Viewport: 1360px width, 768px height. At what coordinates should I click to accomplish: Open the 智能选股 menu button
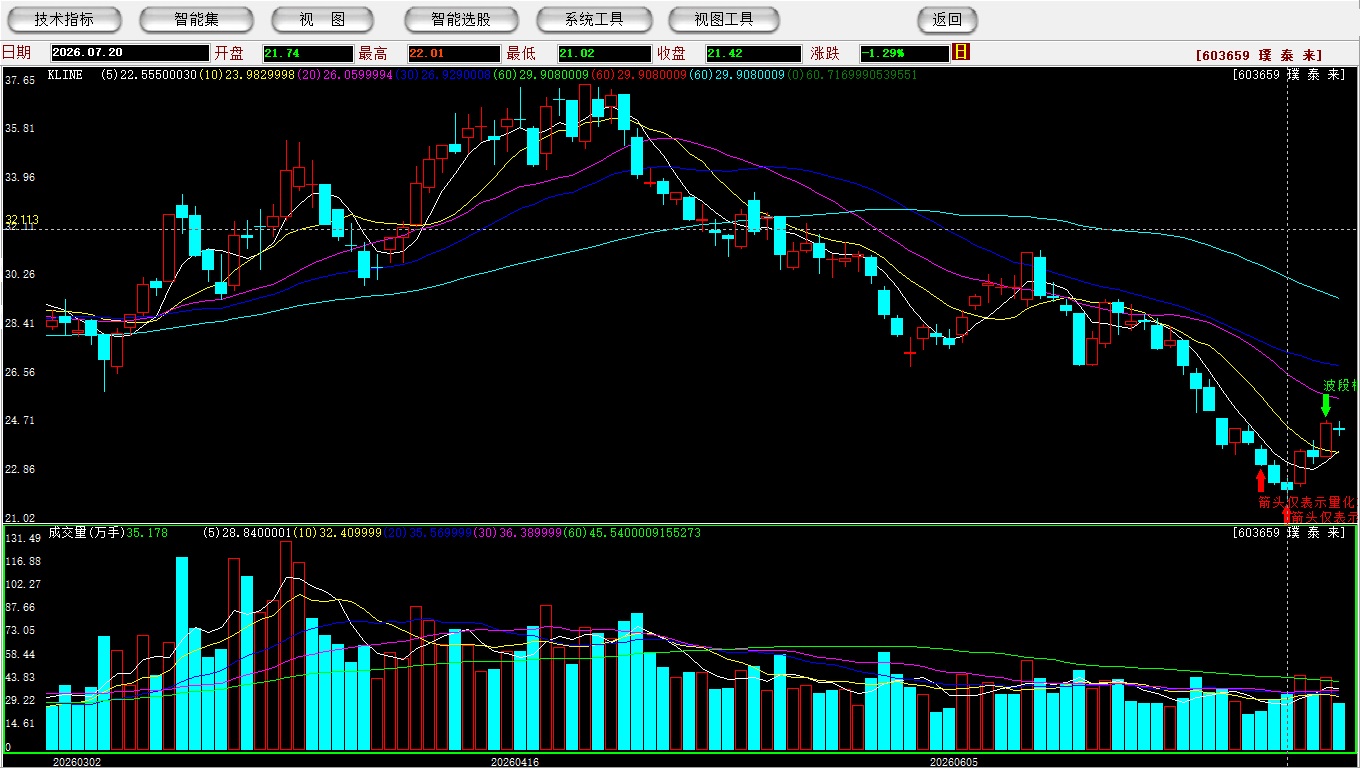click(x=461, y=20)
